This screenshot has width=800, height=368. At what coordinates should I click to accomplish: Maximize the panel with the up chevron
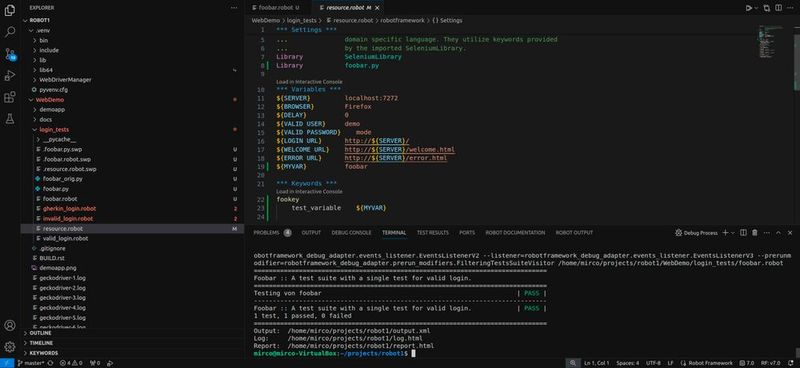[x=778, y=232]
